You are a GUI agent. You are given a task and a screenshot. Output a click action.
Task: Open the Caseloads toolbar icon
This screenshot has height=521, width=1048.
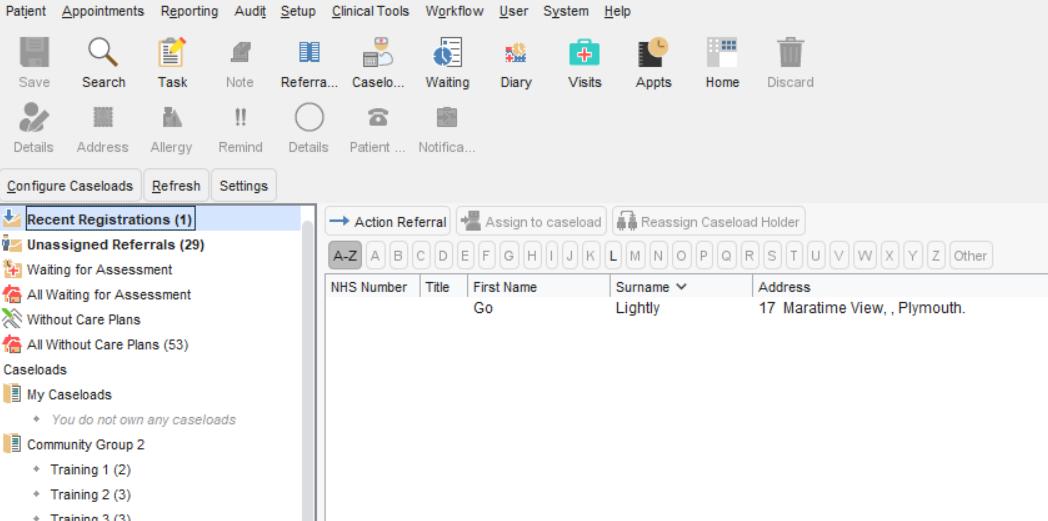pyautogui.click(x=378, y=53)
